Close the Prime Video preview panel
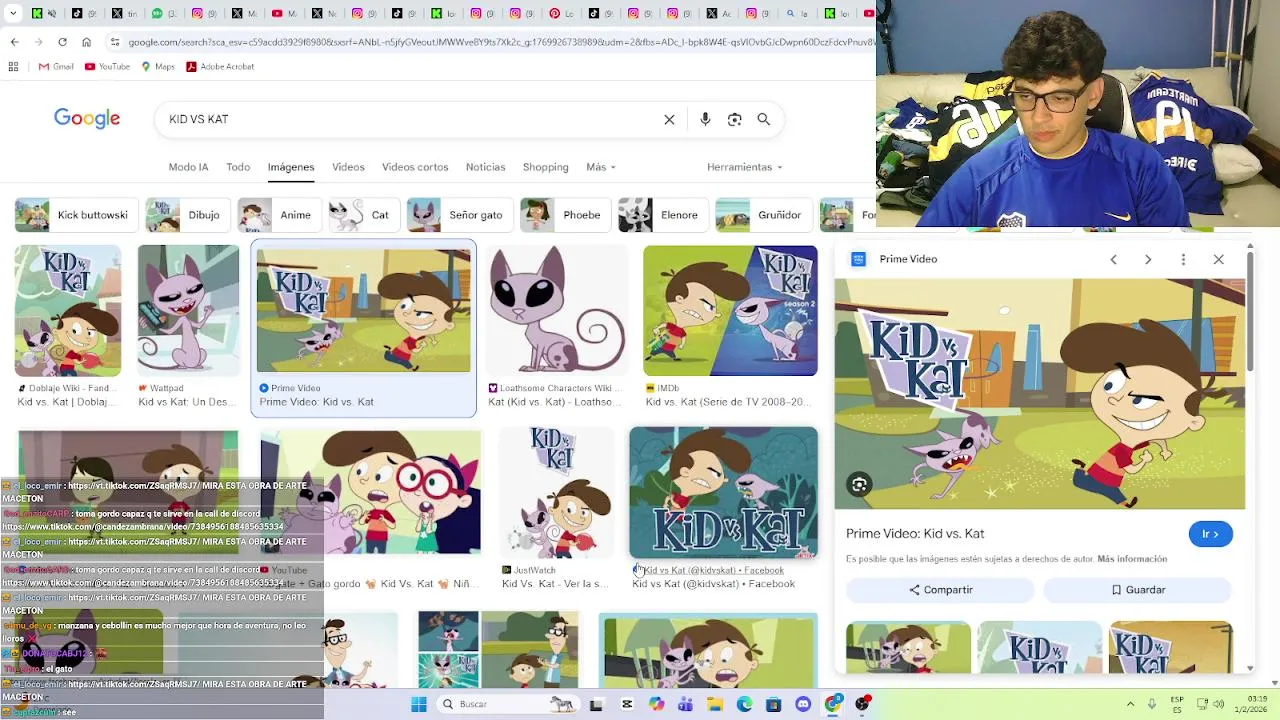The image size is (1280, 720). tap(1218, 259)
